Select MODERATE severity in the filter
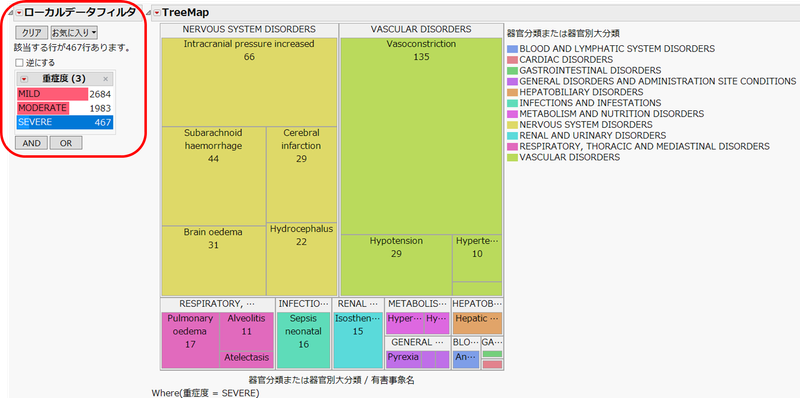 65,108
